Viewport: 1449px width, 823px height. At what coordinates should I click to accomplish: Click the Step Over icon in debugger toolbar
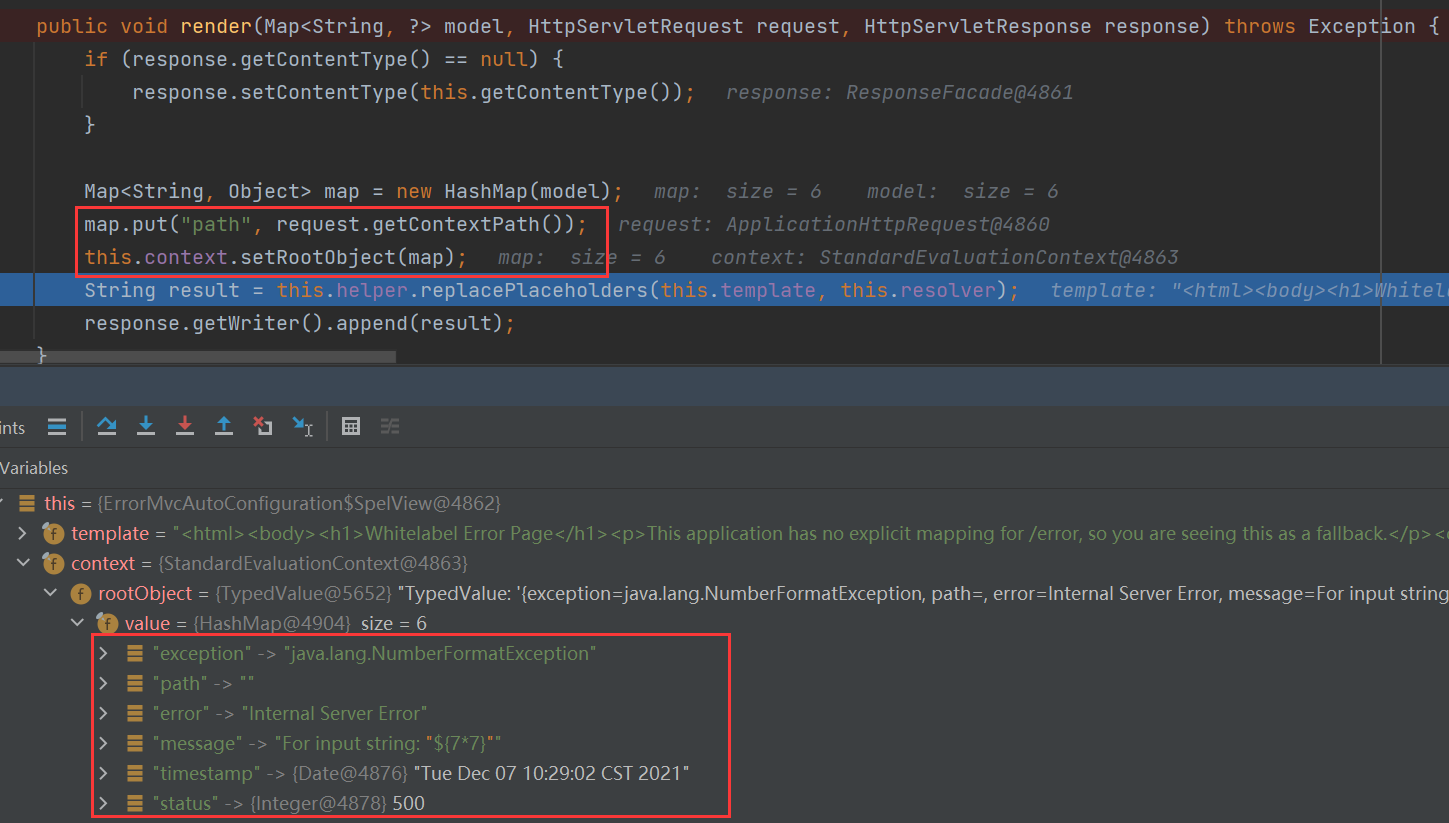point(107,426)
